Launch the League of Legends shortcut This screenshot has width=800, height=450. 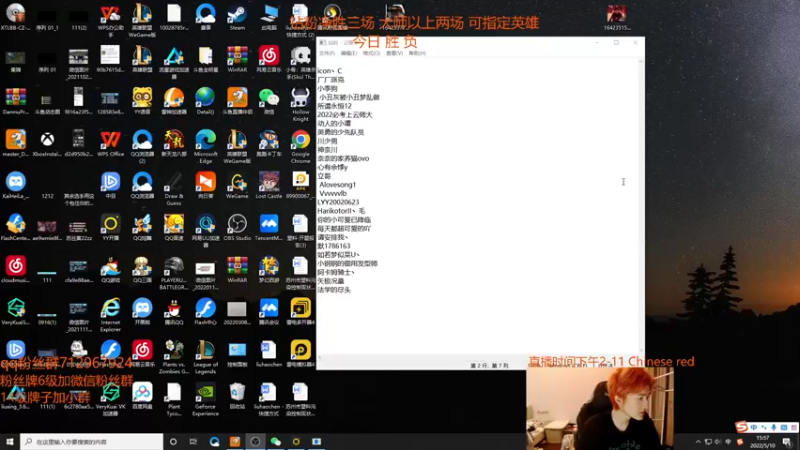206,357
